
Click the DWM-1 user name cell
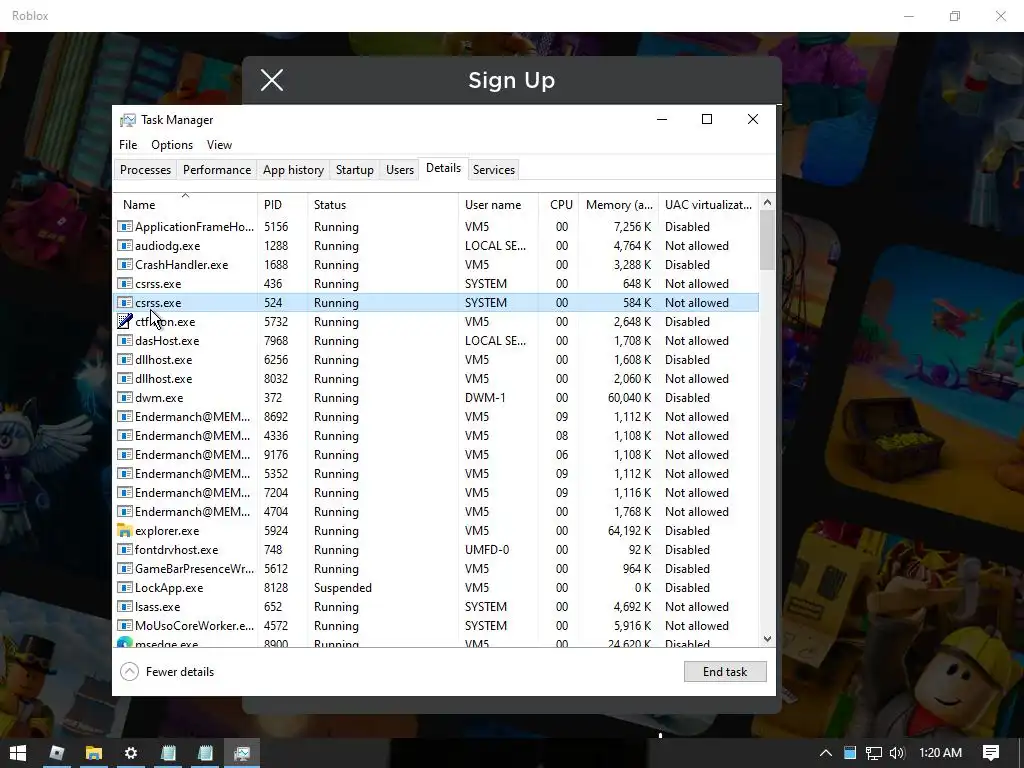[x=485, y=398]
